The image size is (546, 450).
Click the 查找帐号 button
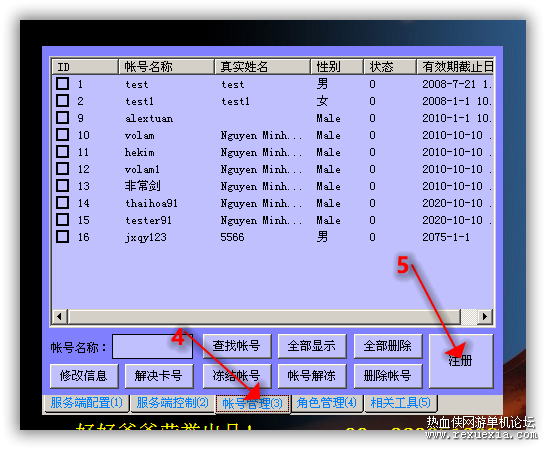(x=237, y=346)
